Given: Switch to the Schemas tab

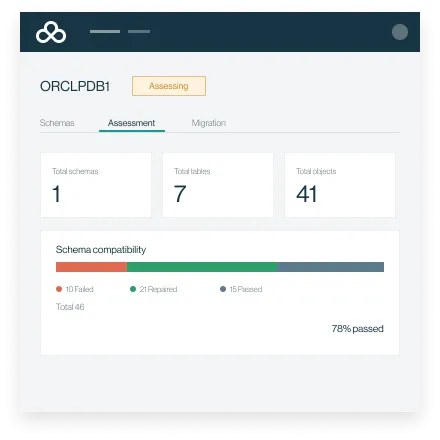Looking at the screenshot, I should 57,123.
